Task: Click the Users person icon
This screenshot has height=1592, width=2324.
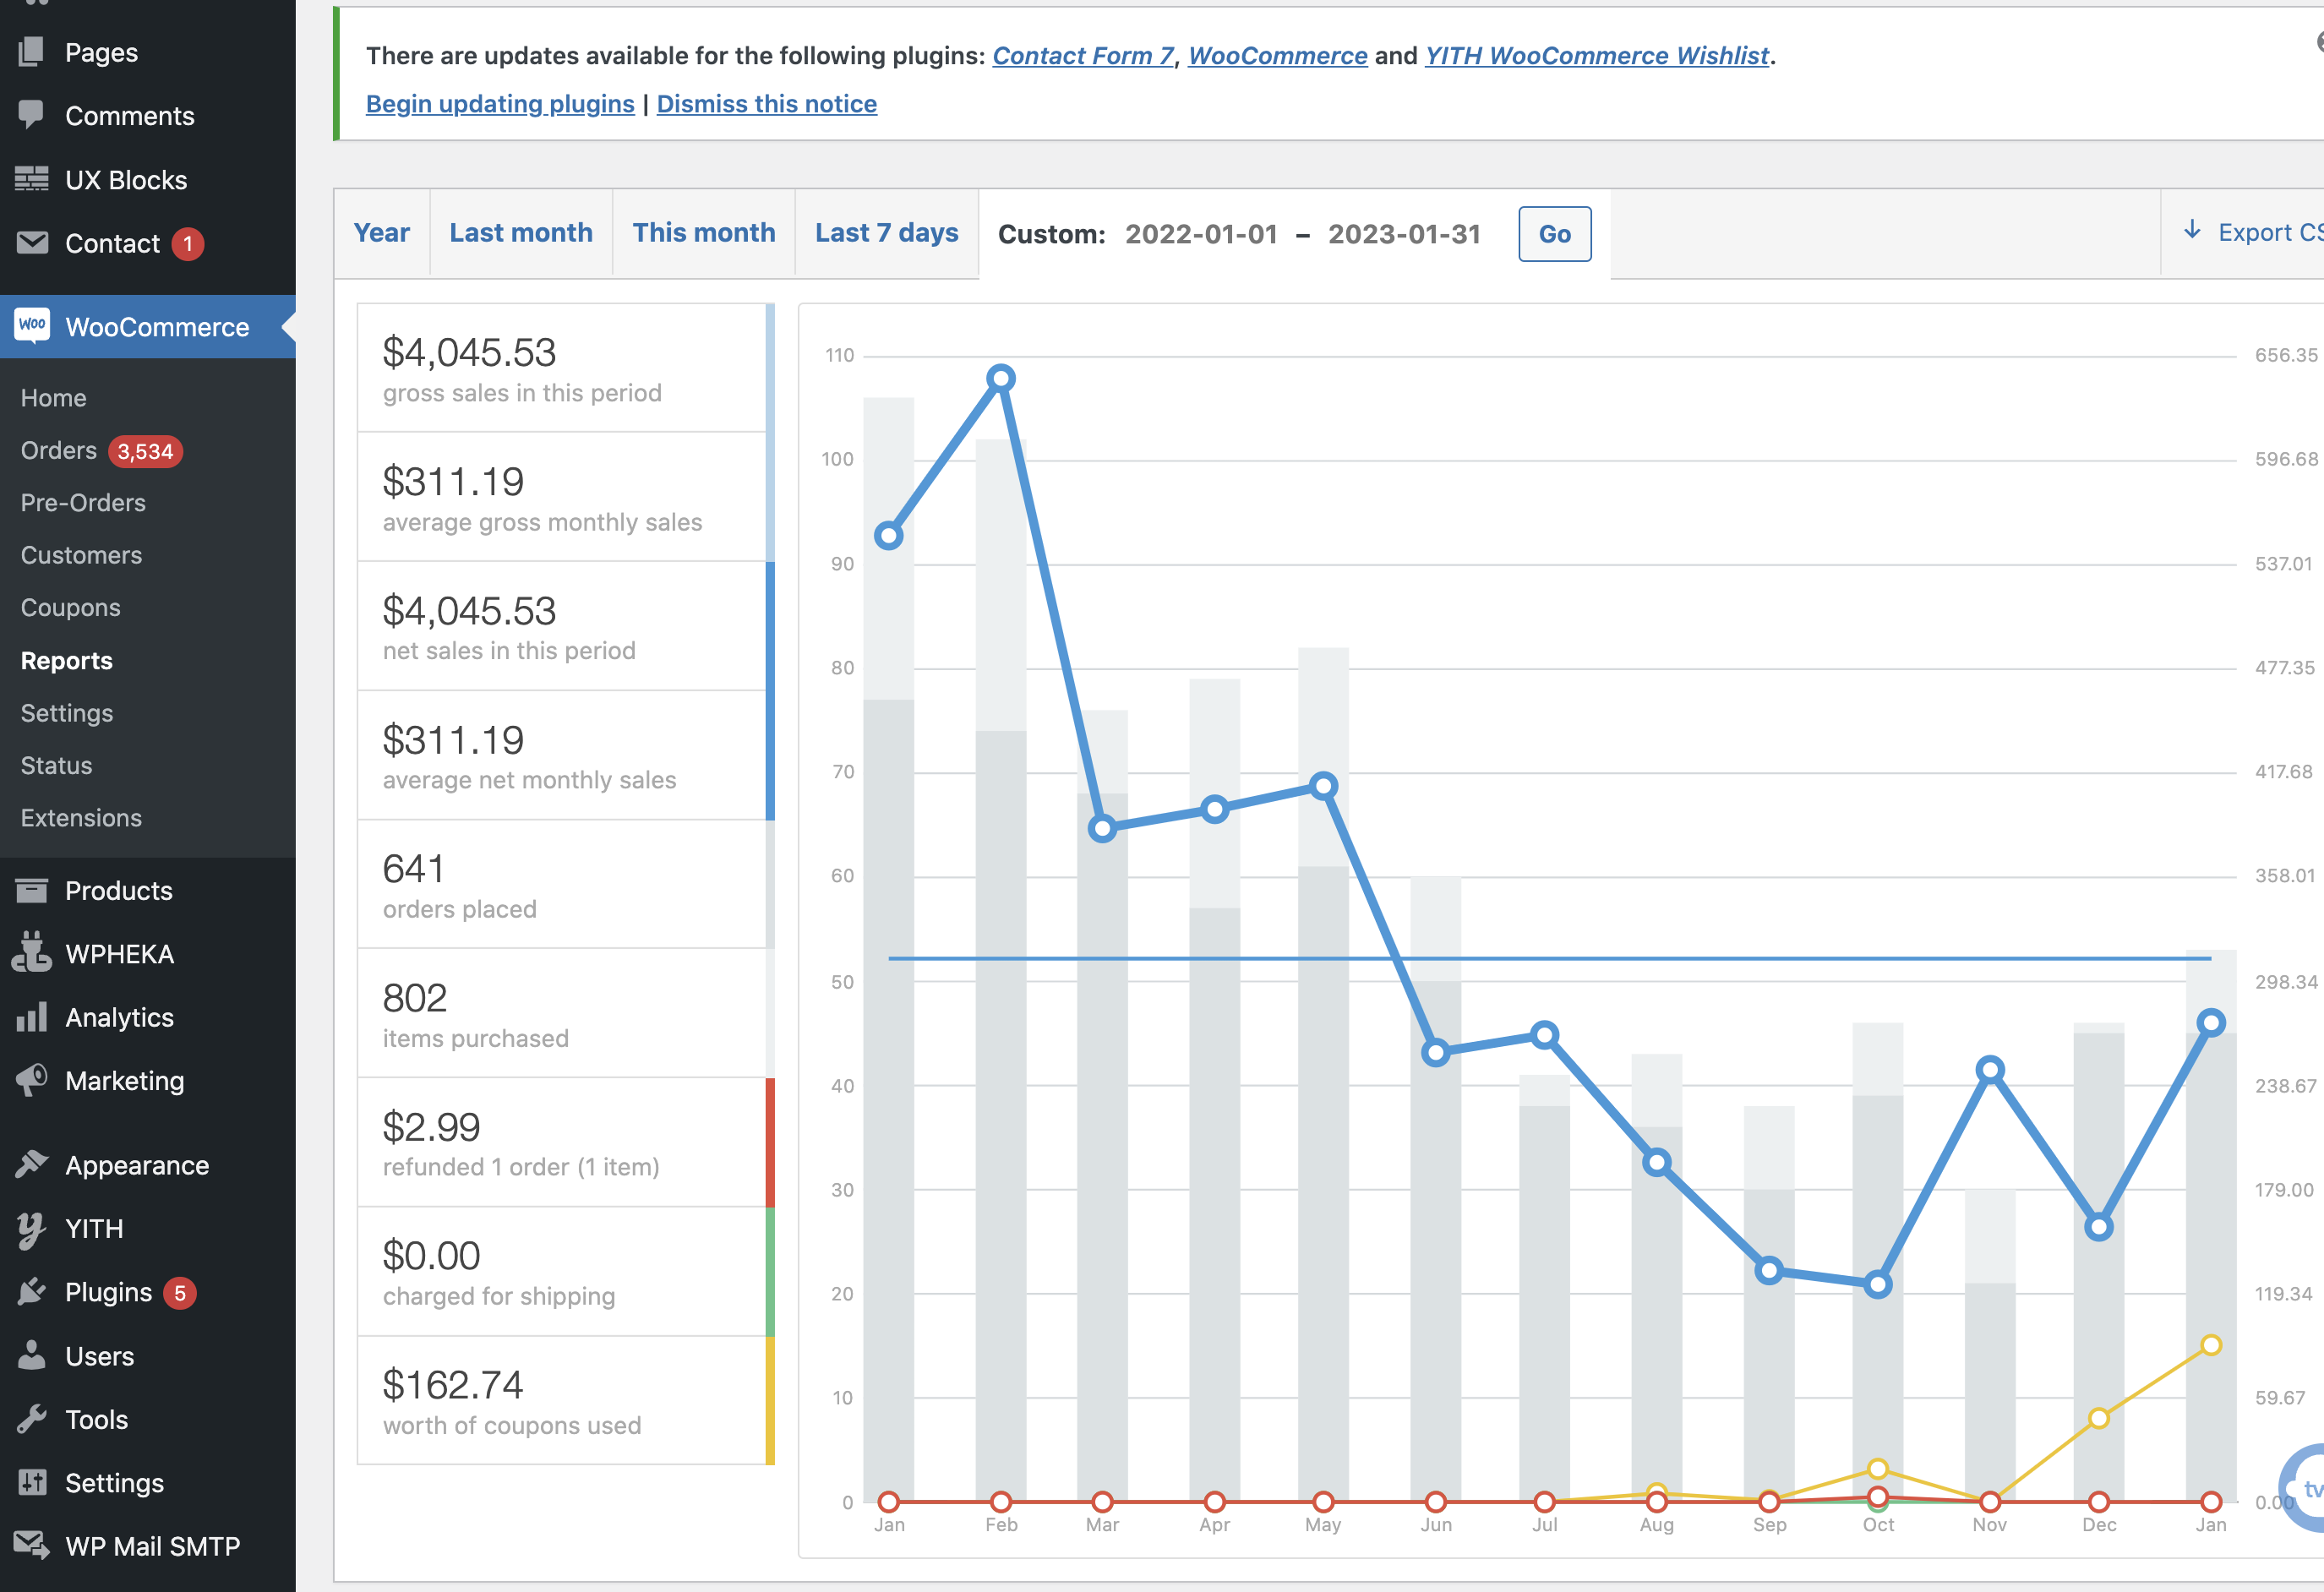Action: coord(32,1355)
